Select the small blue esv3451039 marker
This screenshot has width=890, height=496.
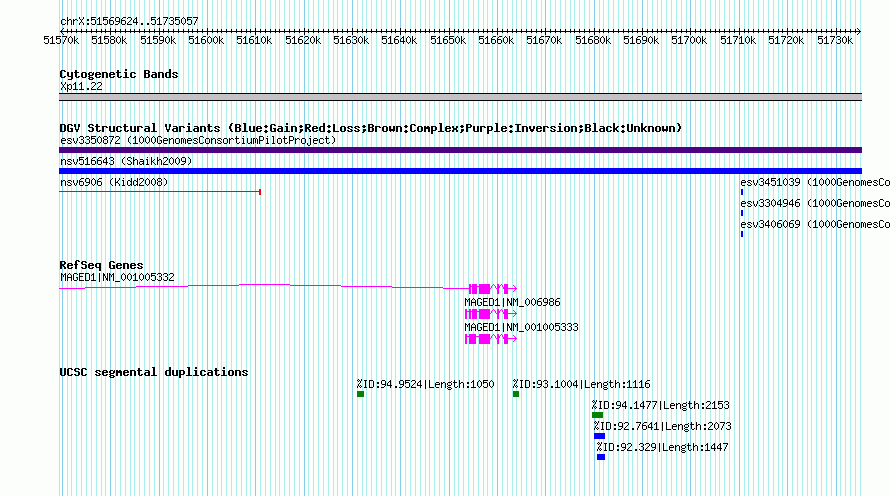tap(742, 192)
